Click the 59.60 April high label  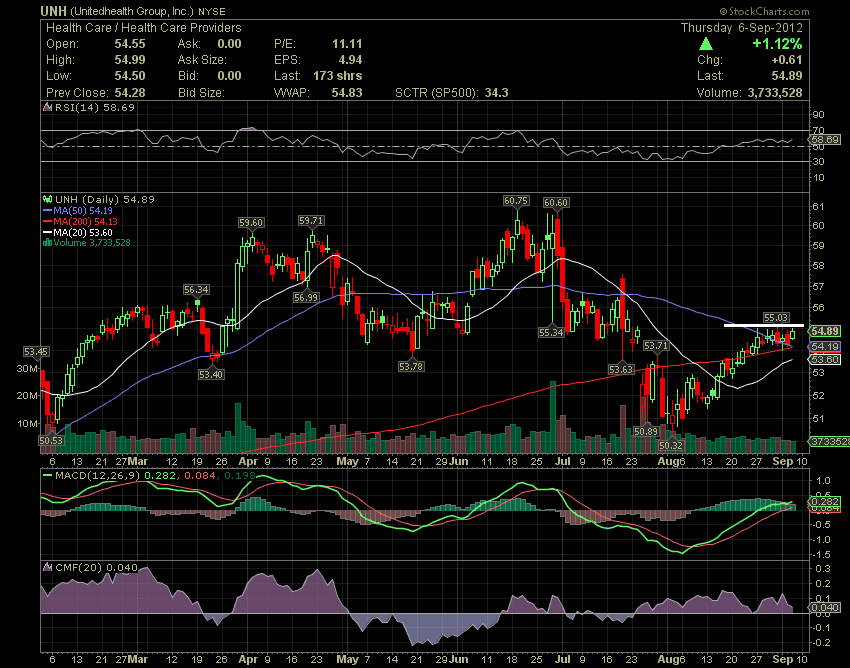[x=251, y=223]
